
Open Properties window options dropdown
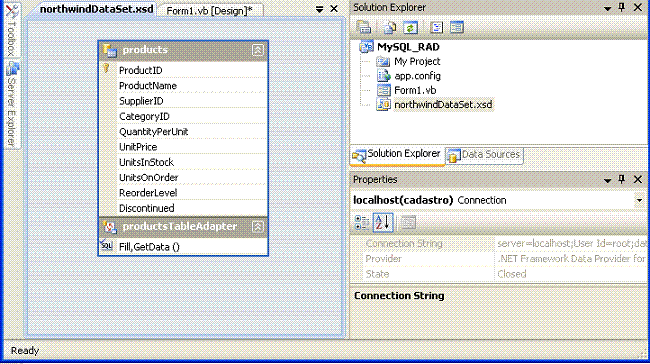[x=607, y=180]
